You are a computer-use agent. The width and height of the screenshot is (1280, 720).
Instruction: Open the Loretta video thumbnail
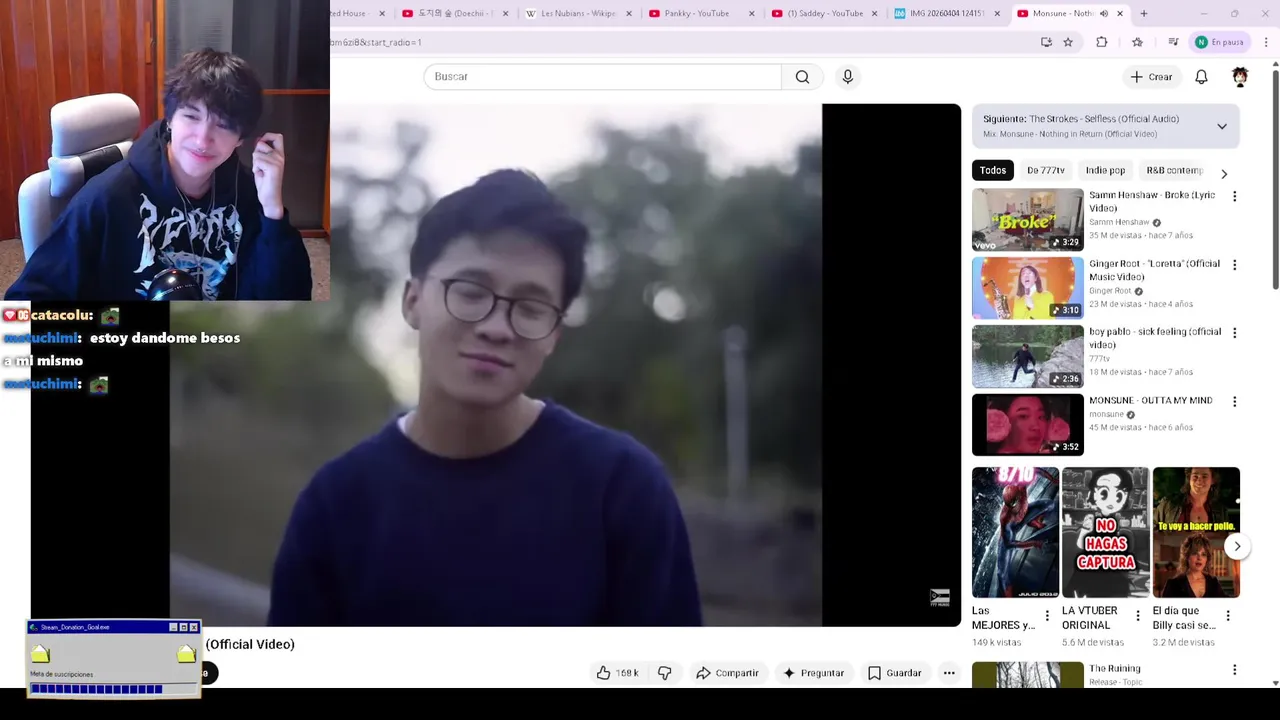click(1027, 288)
